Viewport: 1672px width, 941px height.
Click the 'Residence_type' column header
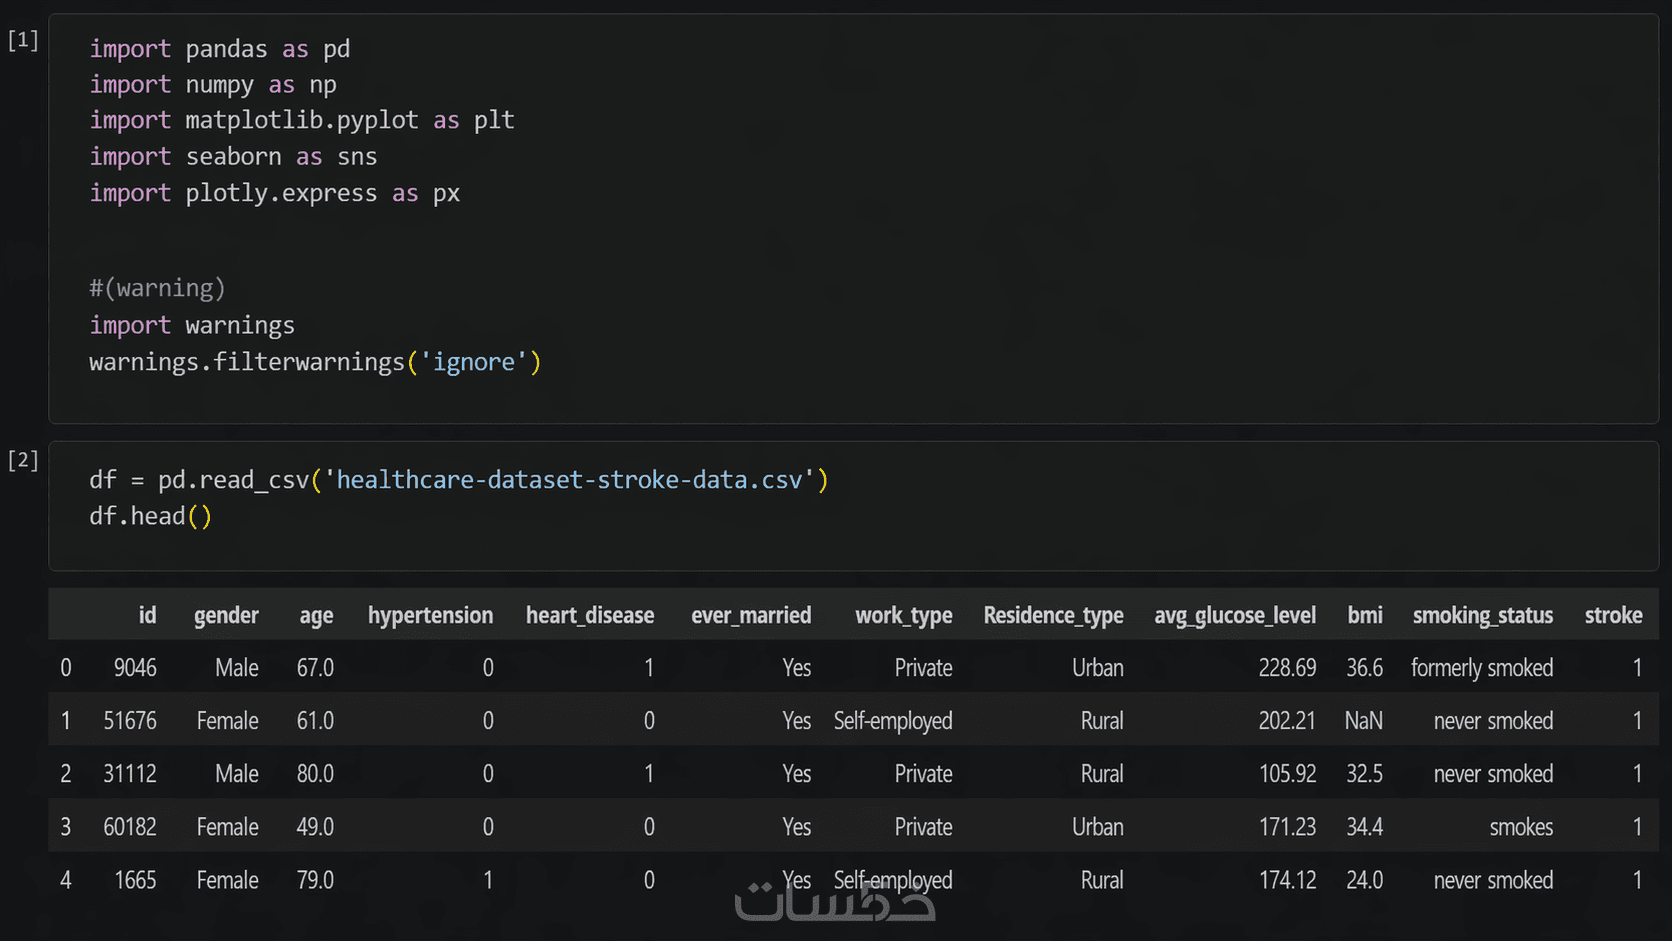coord(1053,615)
